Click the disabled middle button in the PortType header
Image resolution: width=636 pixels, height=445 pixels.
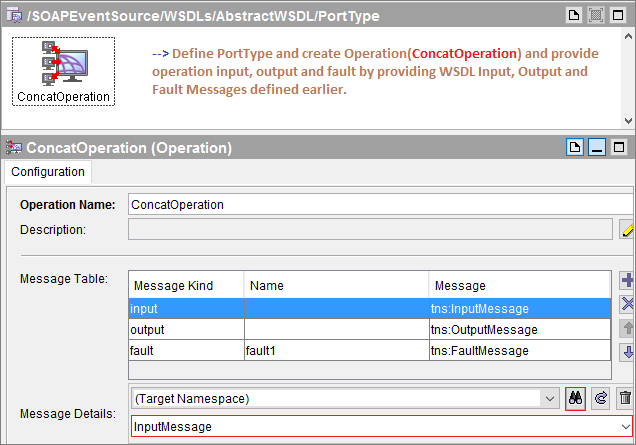596,15
